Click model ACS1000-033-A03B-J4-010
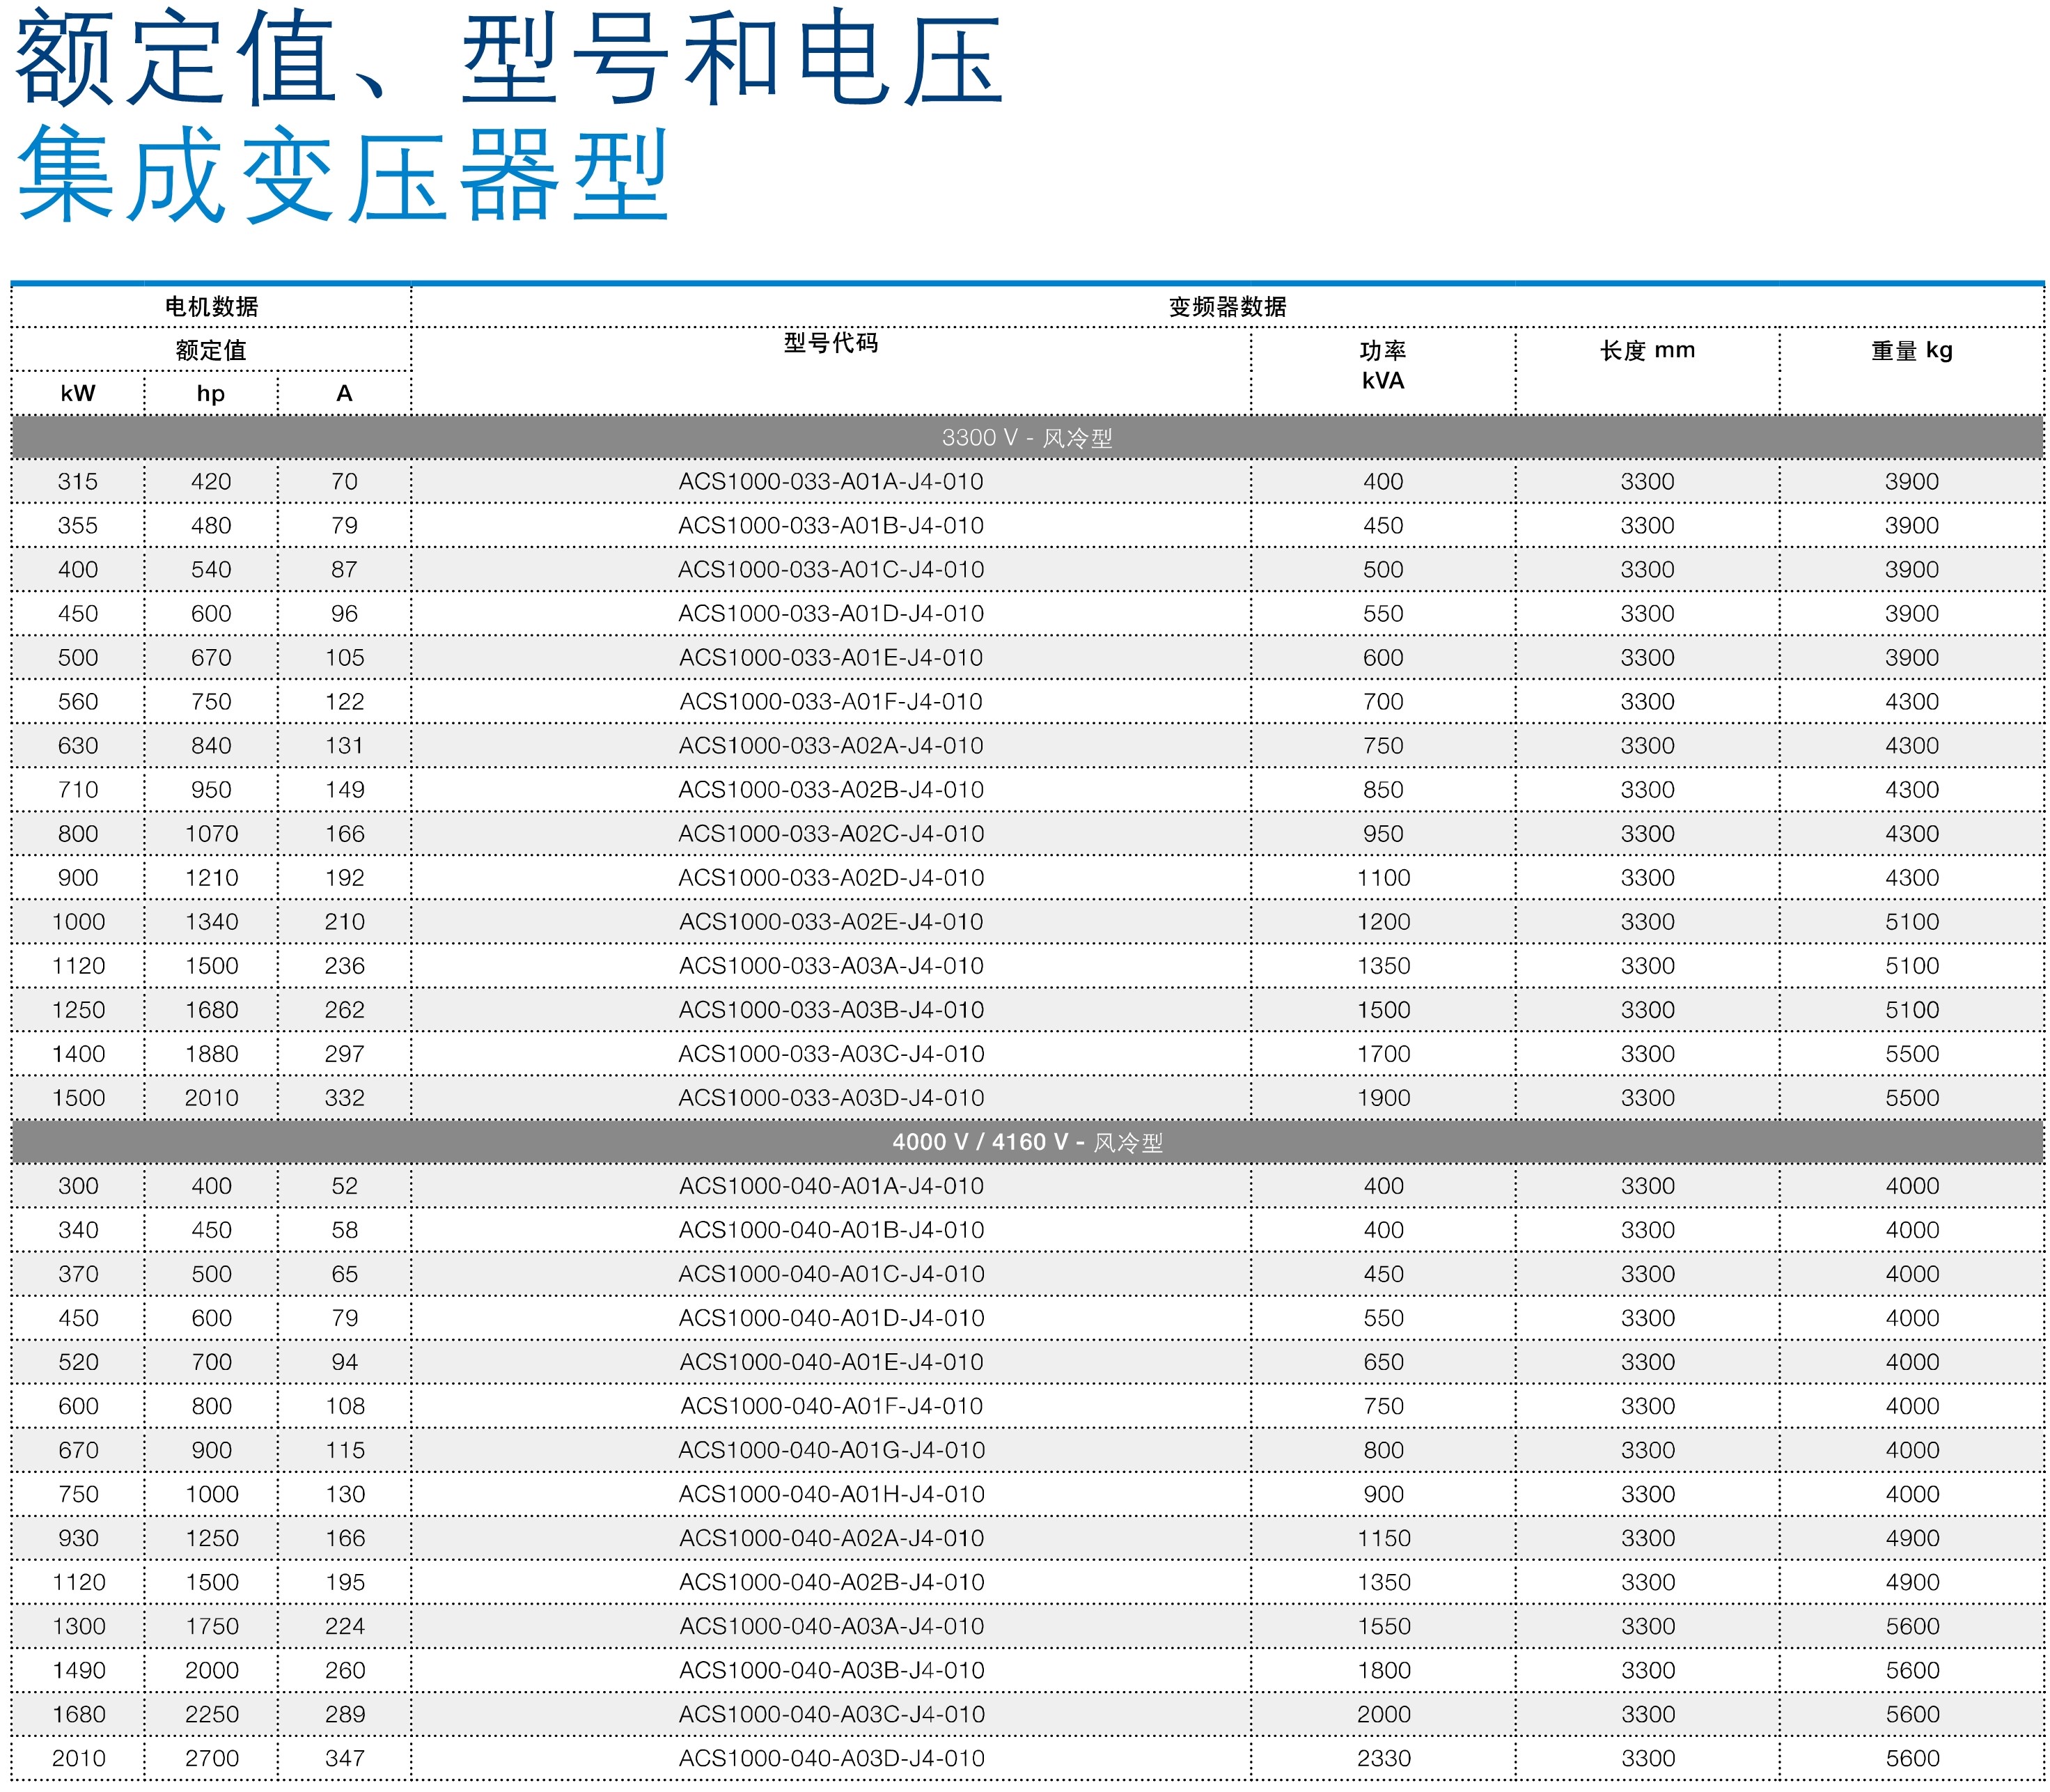 pos(831,1010)
